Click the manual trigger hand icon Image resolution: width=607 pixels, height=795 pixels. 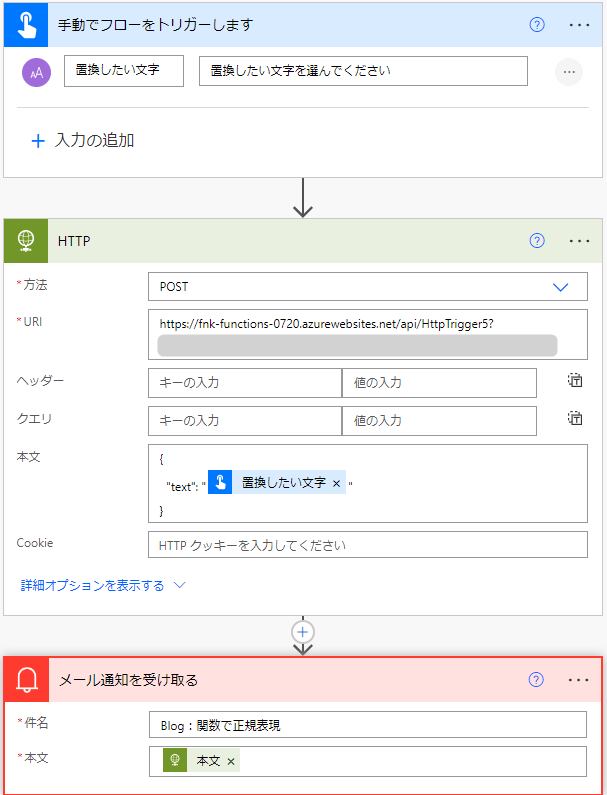click(x=26, y=25)
